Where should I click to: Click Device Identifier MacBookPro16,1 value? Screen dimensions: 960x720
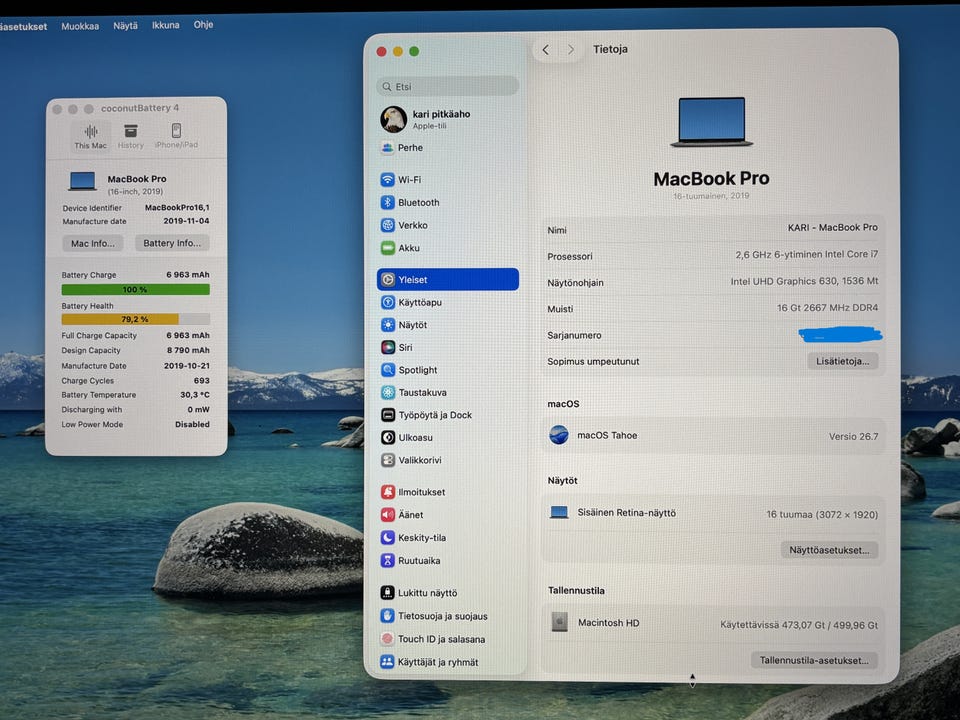177,208
